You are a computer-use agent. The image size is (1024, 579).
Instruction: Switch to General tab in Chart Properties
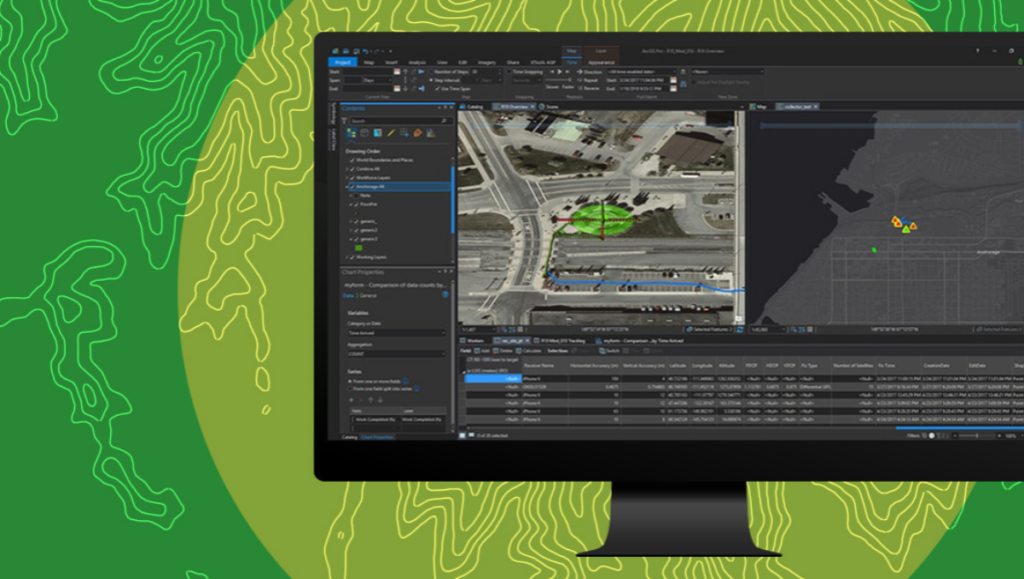(368, 296)
